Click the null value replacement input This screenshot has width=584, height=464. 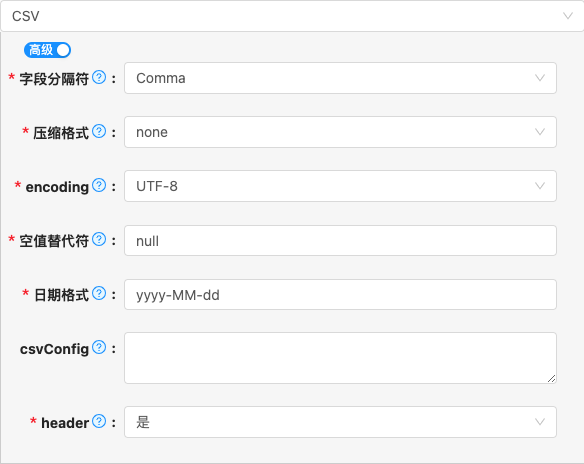click(340, 241)
